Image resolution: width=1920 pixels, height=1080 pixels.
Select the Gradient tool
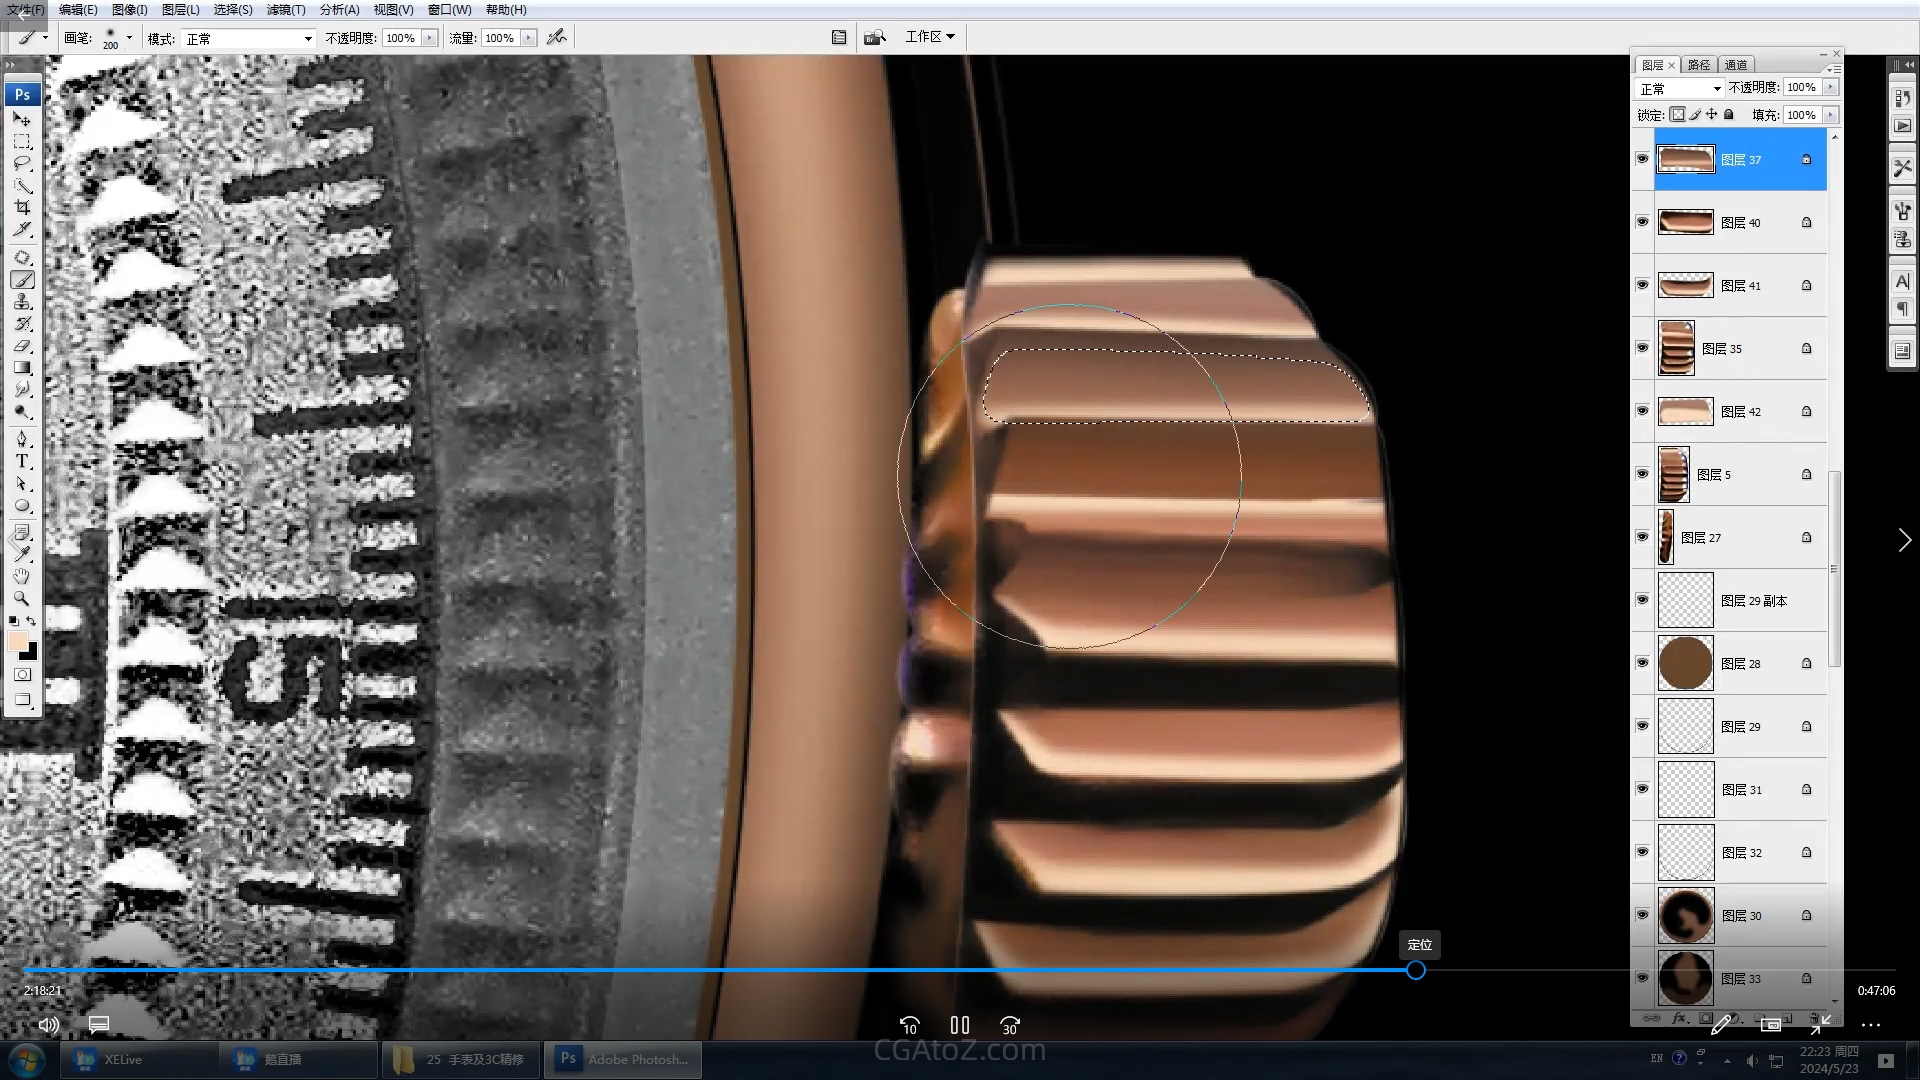(22, 368)
